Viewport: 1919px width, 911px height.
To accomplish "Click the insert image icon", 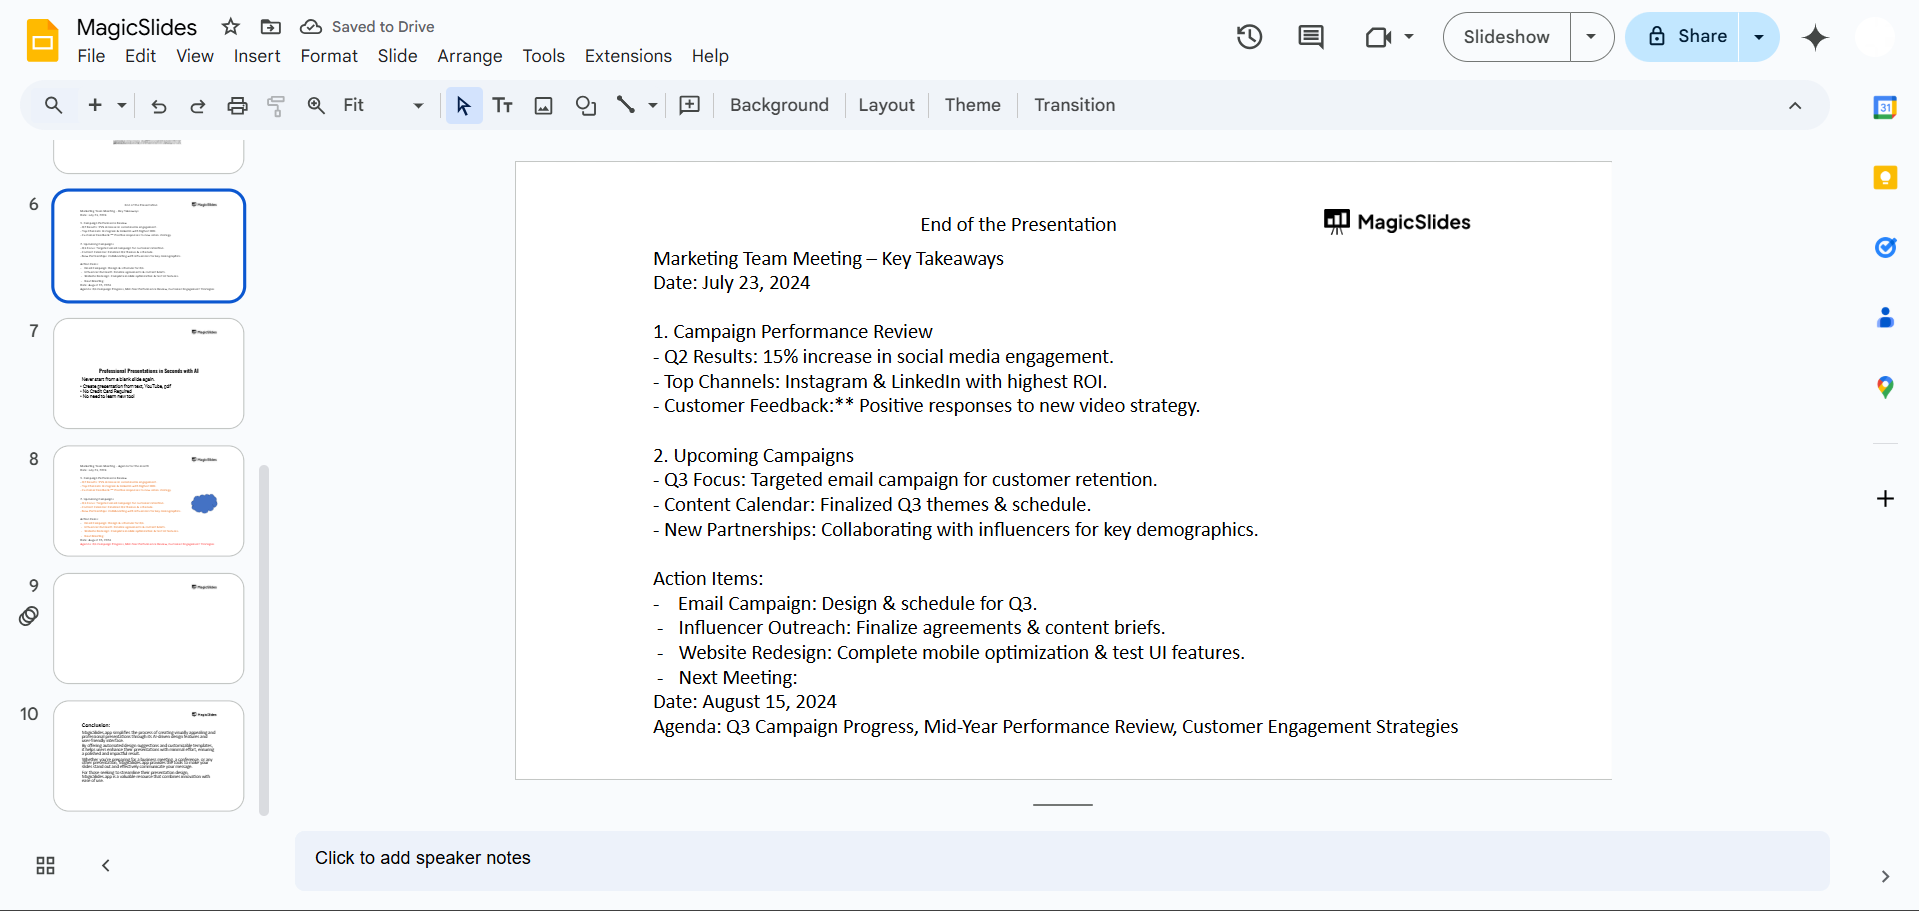I will click(543, 106).
